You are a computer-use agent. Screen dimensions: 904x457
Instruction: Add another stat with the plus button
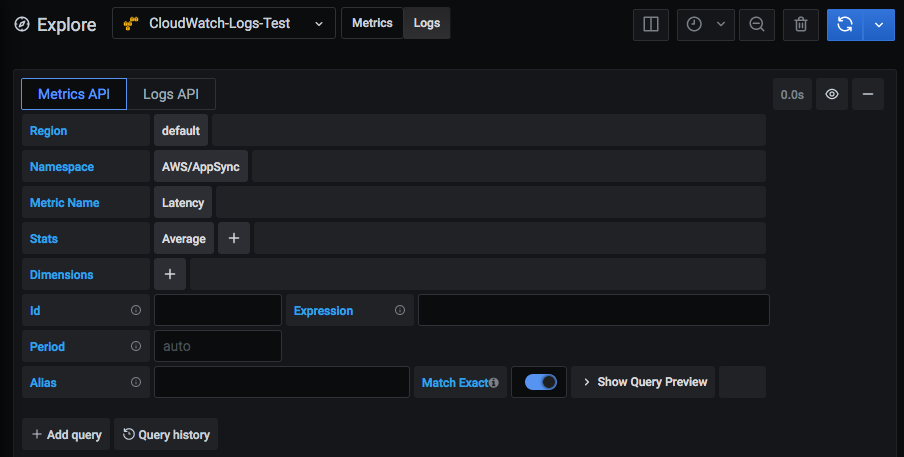coord(233,238)
